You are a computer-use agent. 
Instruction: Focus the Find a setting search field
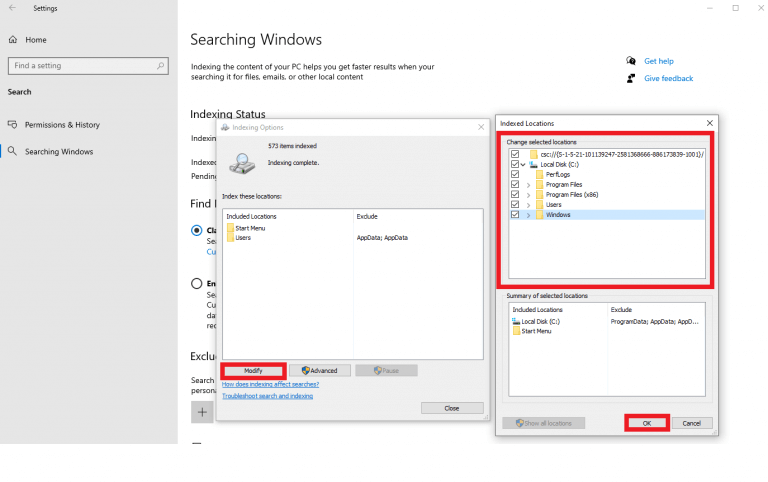click(88, 66)
